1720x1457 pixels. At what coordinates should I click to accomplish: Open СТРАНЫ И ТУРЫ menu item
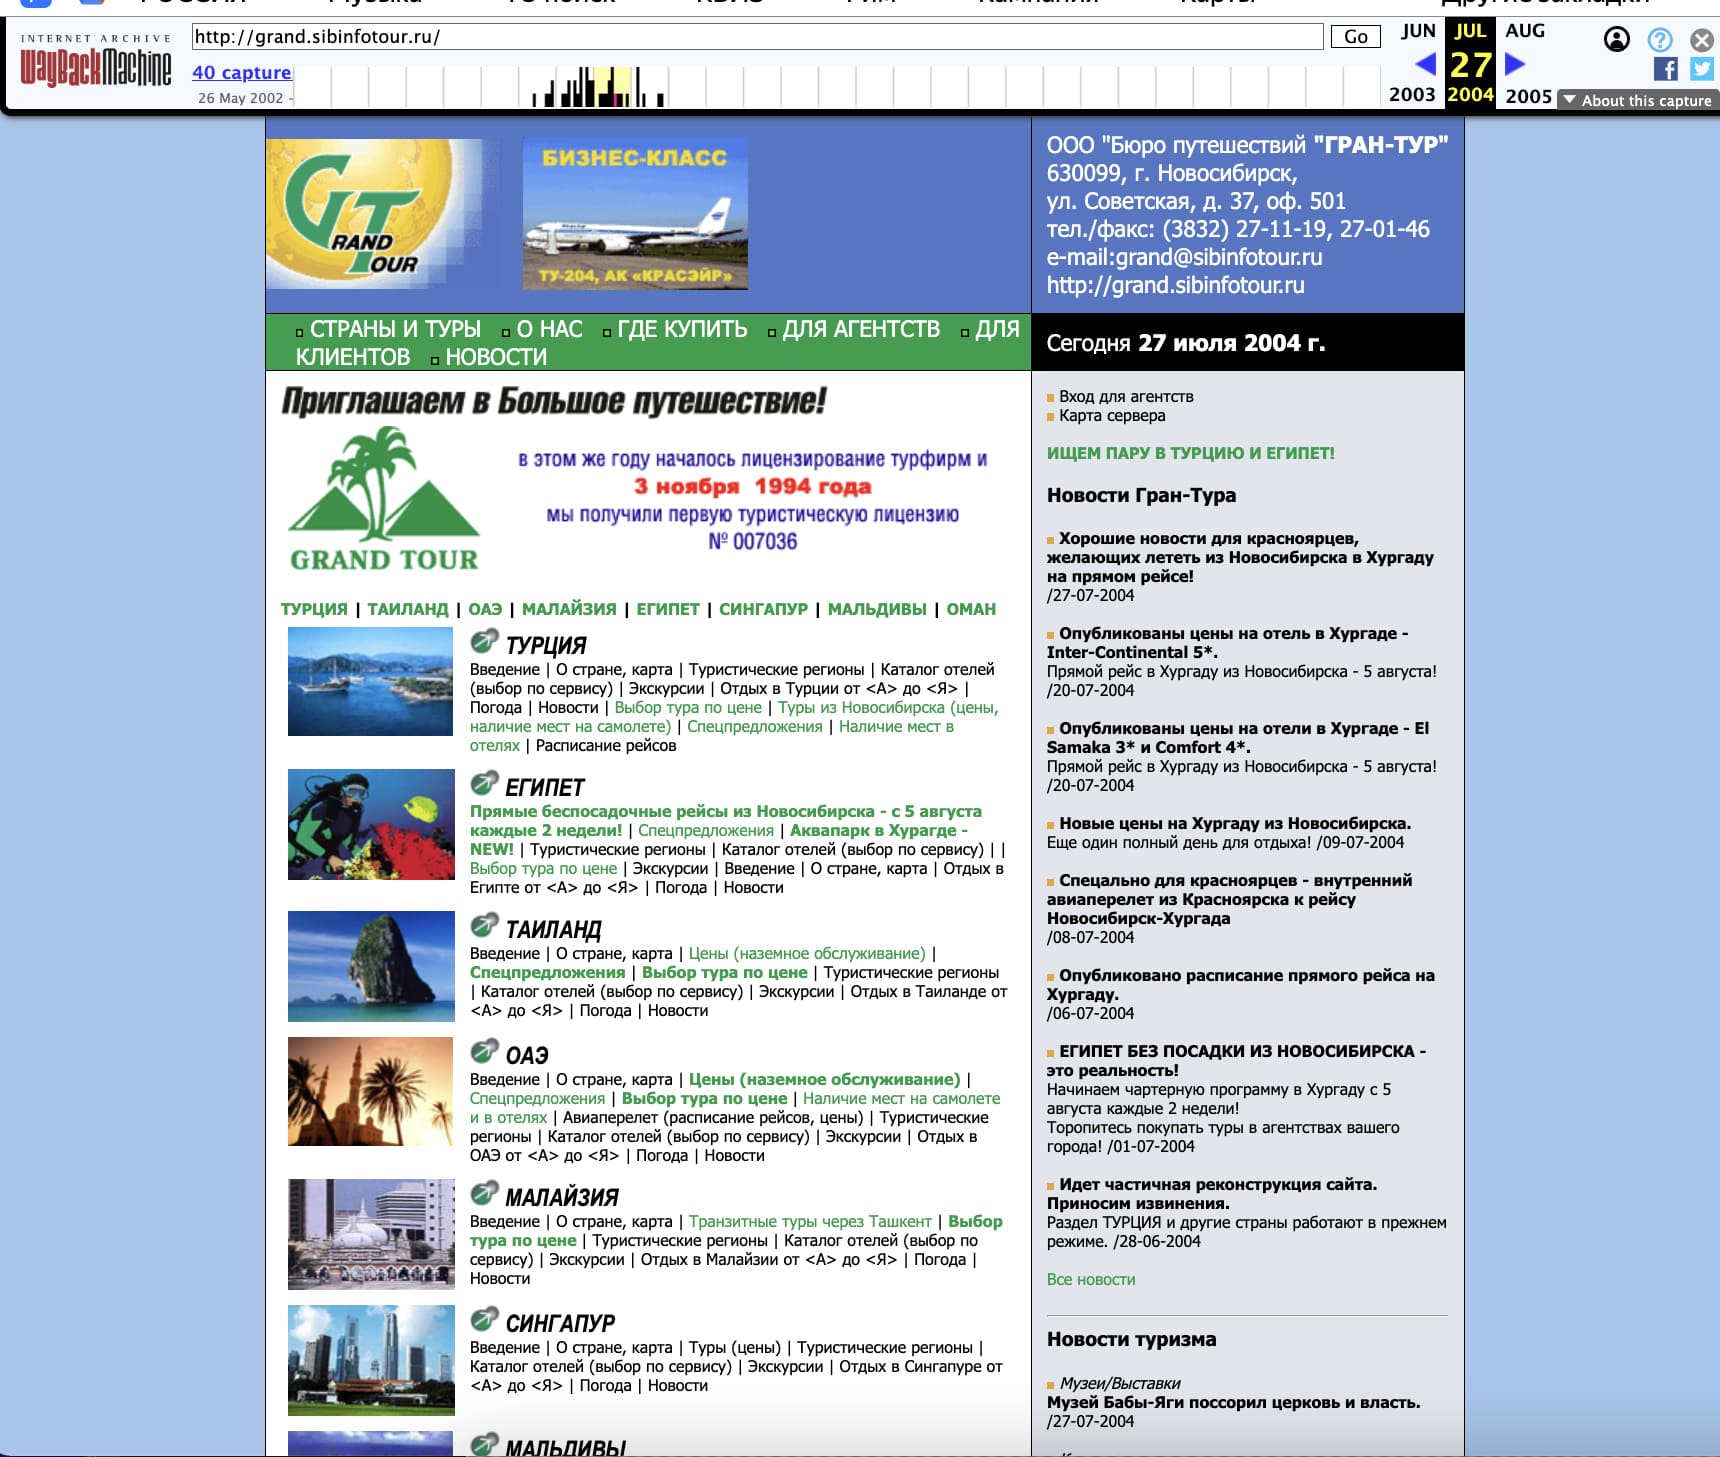[x=395, y=329]
